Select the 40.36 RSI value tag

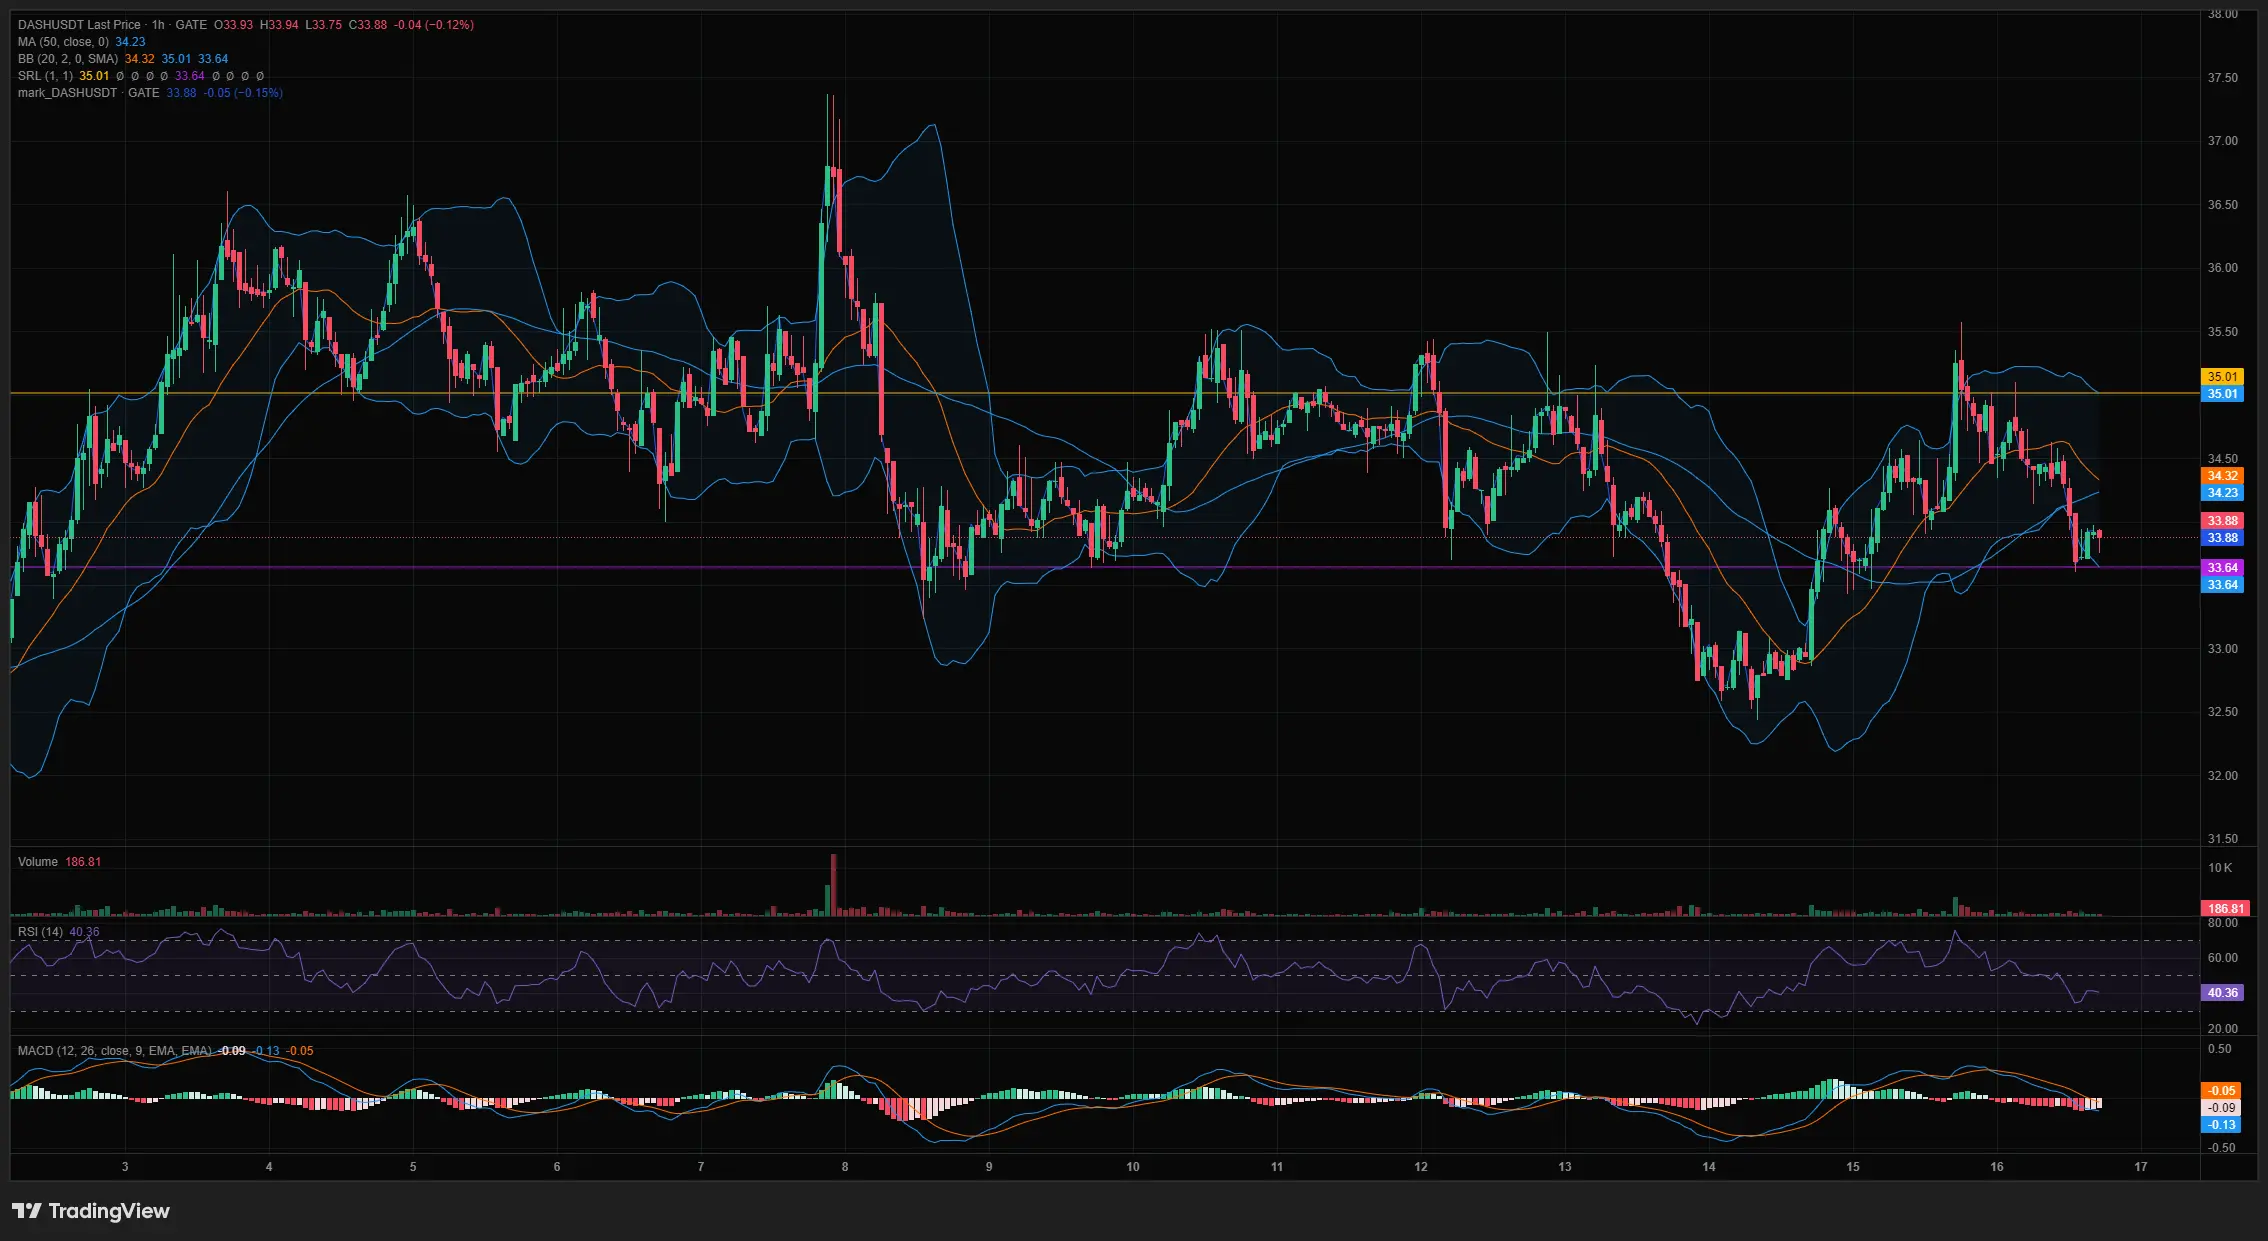coord(2222,993)
